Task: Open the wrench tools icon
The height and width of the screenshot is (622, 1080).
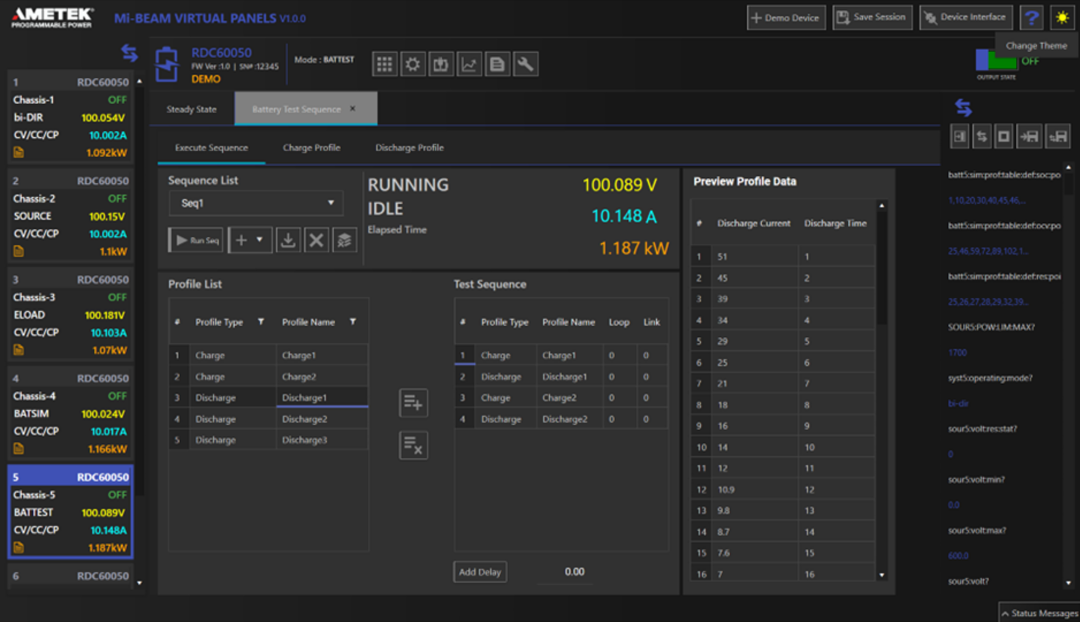Action: (x=526, y=64)
